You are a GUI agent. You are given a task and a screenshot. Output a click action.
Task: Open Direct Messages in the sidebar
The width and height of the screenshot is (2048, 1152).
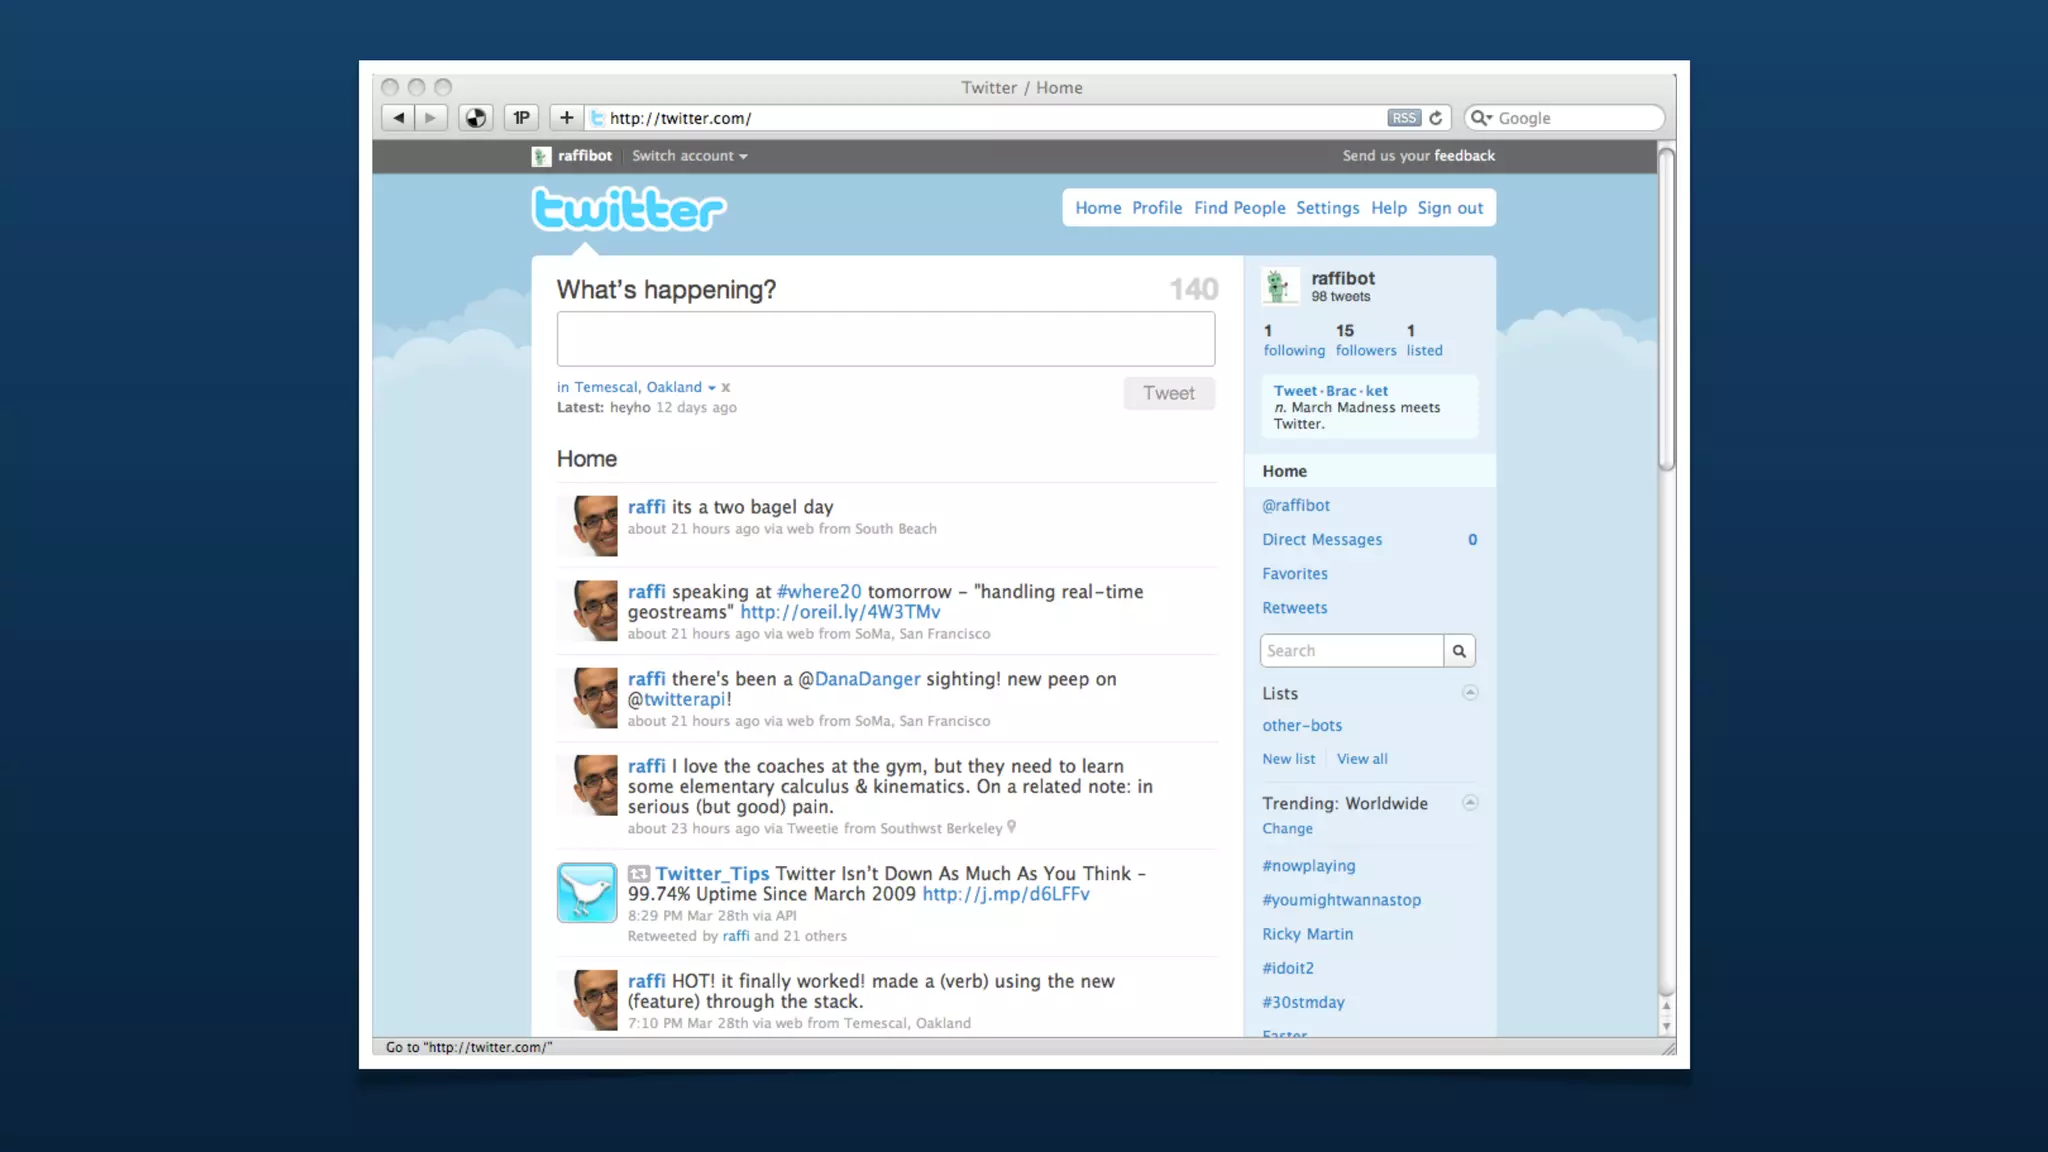pos(1321,540)
